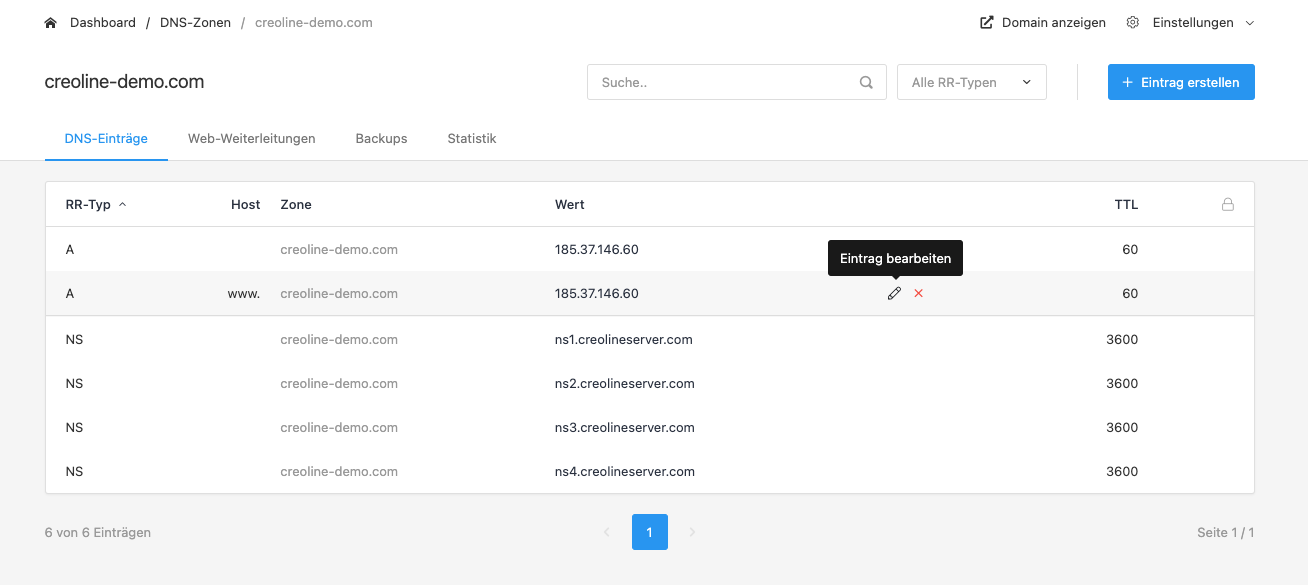Click the home icon in breadcrumb
1308x585 pixels.
point(51,22)
